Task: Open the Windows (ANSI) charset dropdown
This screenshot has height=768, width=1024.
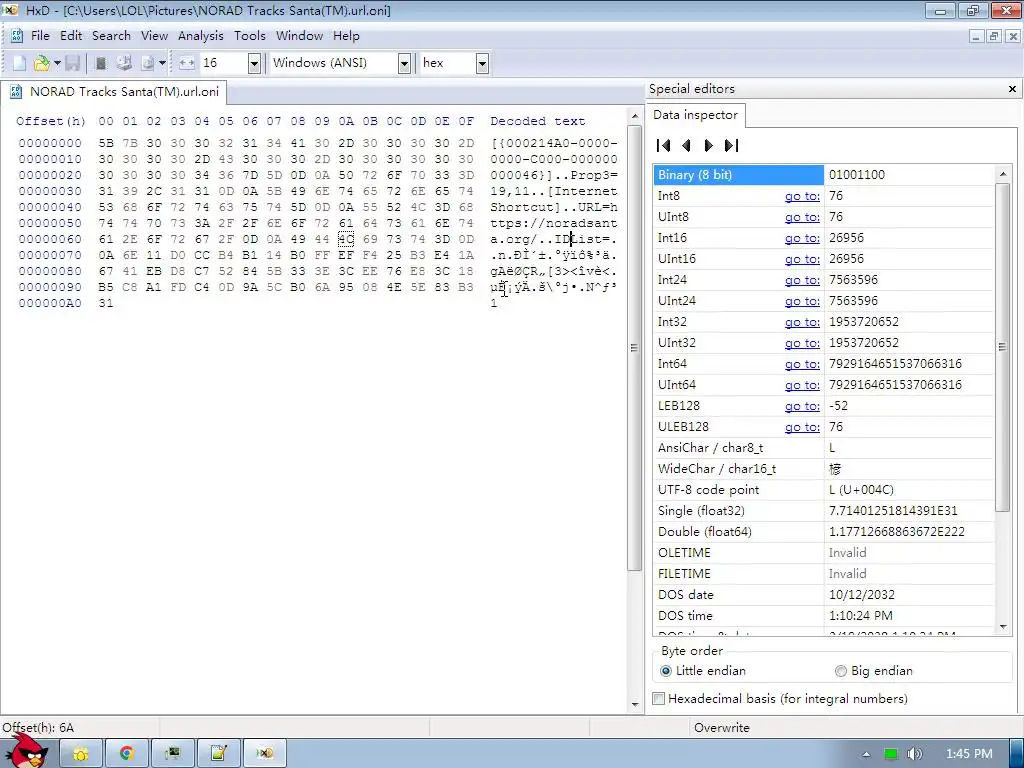Action: (x=404, y=63)
